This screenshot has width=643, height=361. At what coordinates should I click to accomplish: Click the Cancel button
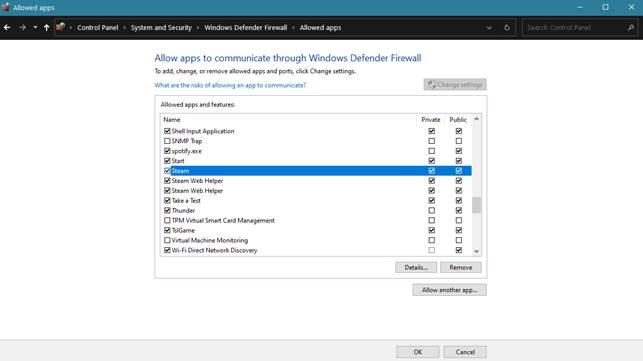pyautogui.click(x=465, y=352)
